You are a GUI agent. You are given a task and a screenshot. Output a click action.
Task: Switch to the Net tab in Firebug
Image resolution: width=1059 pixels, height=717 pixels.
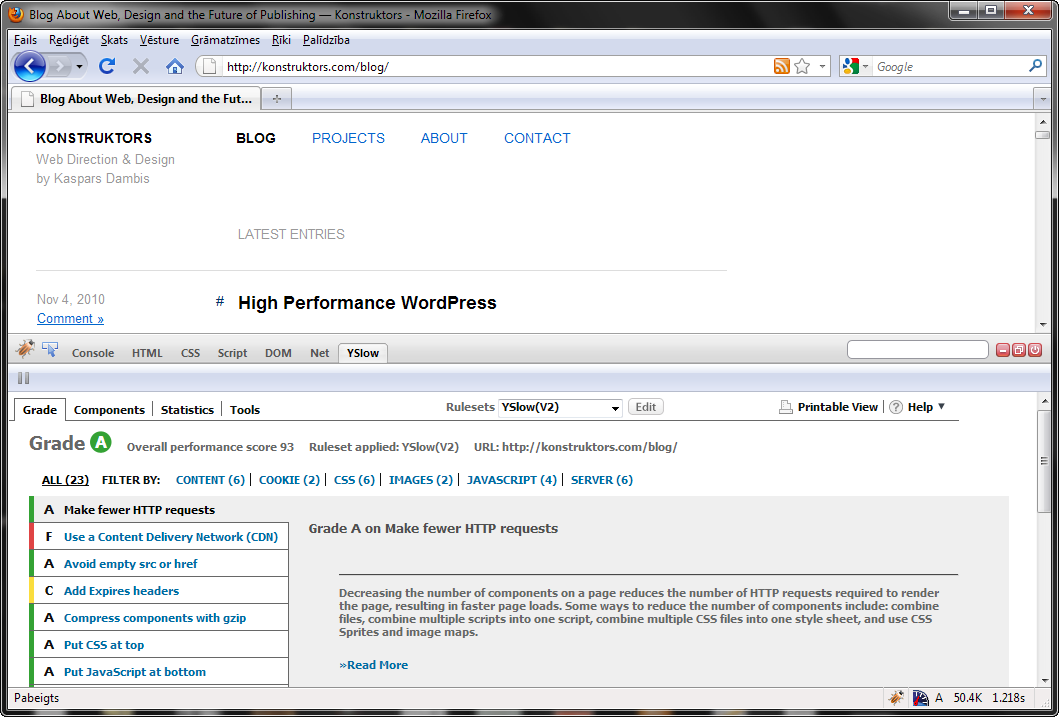point(319,353)
